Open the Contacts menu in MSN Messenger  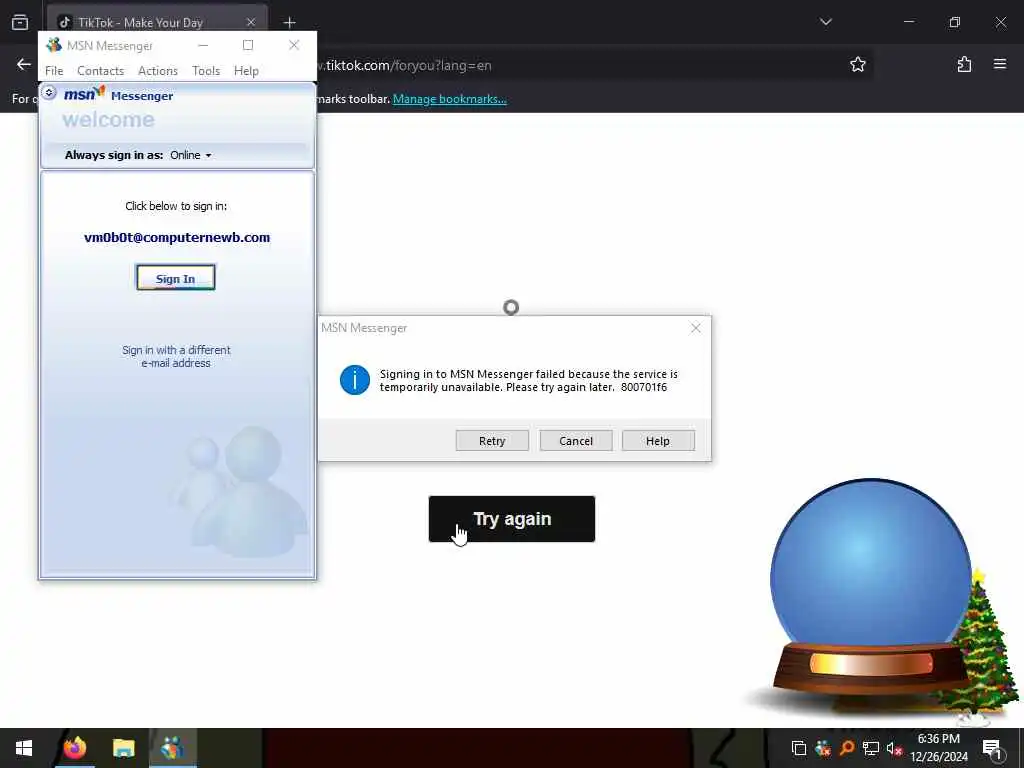coord(101,71)
